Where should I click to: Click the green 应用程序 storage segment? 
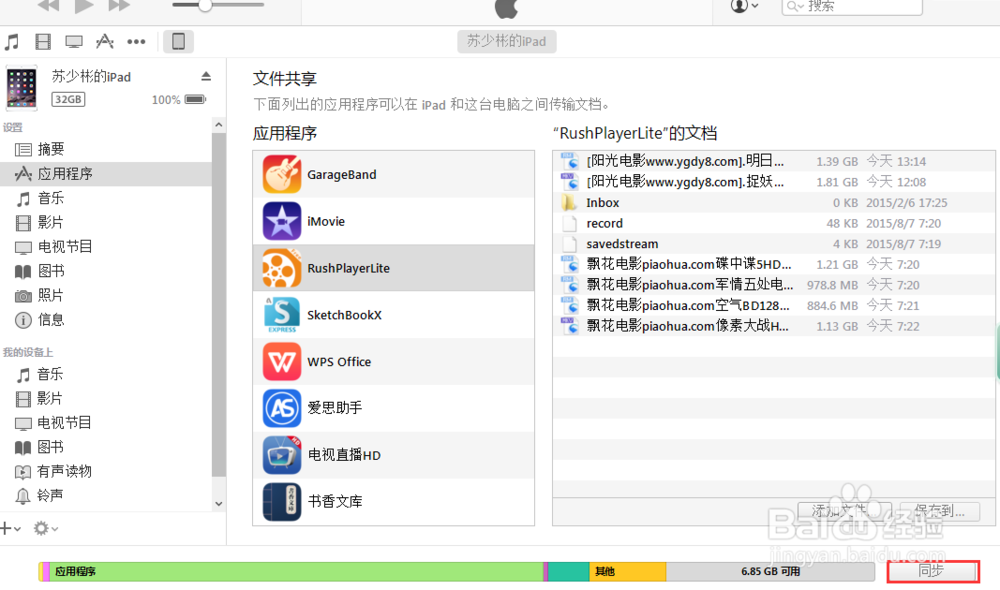point(297,572)
